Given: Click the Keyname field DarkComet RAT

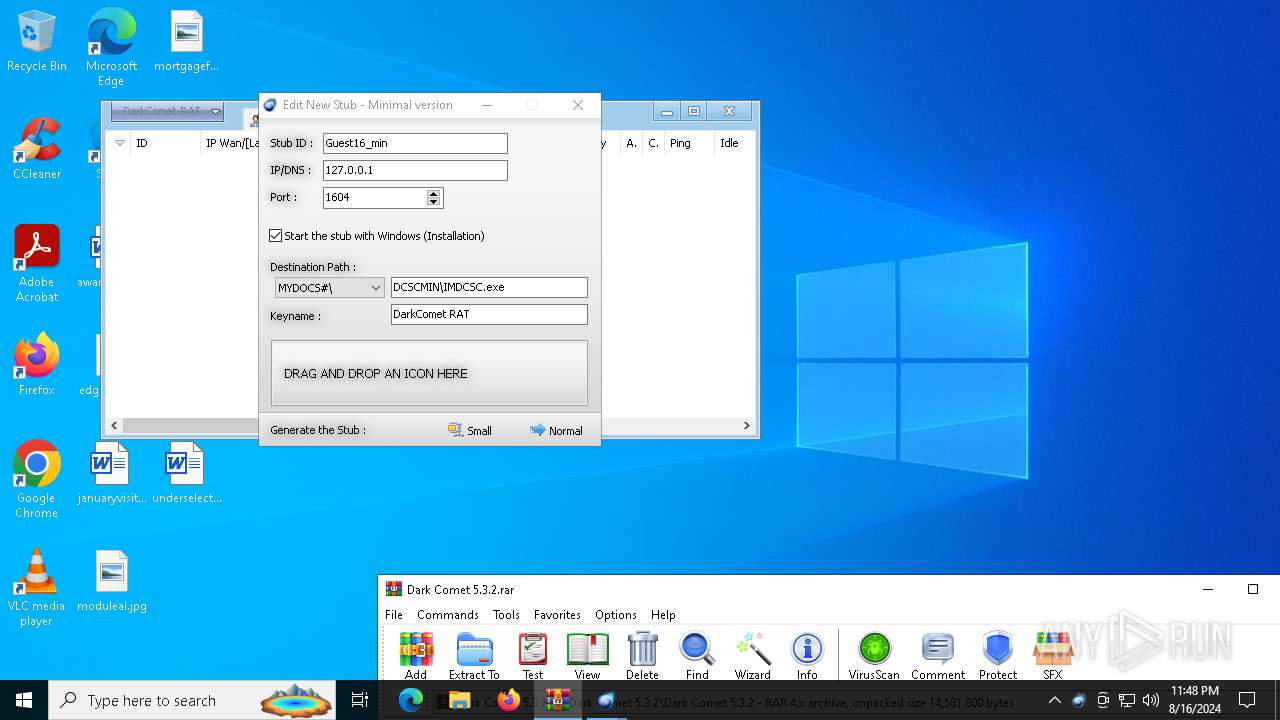Looking at the screenshot, I should click(x=489, y=314).
